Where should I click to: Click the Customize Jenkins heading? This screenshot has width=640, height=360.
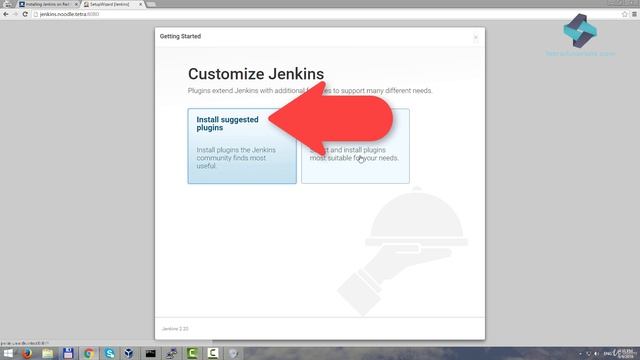256,74
